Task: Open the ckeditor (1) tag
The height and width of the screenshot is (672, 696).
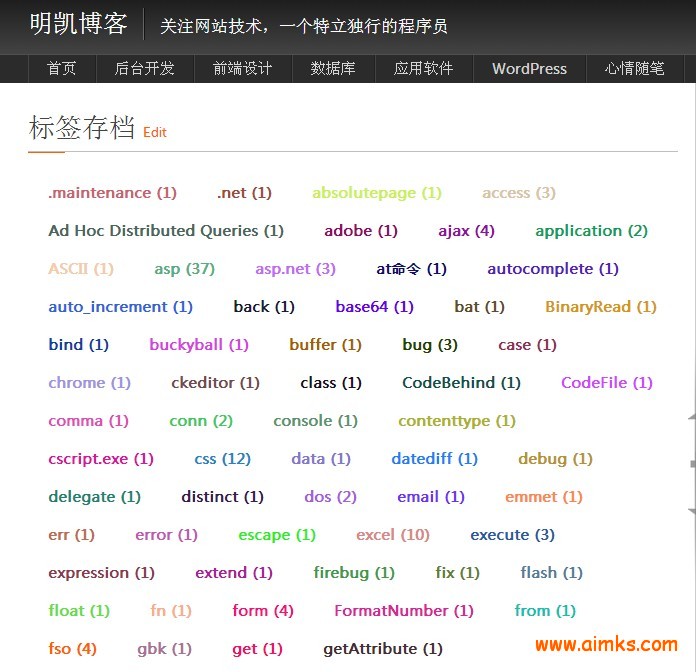Action: 216,383
